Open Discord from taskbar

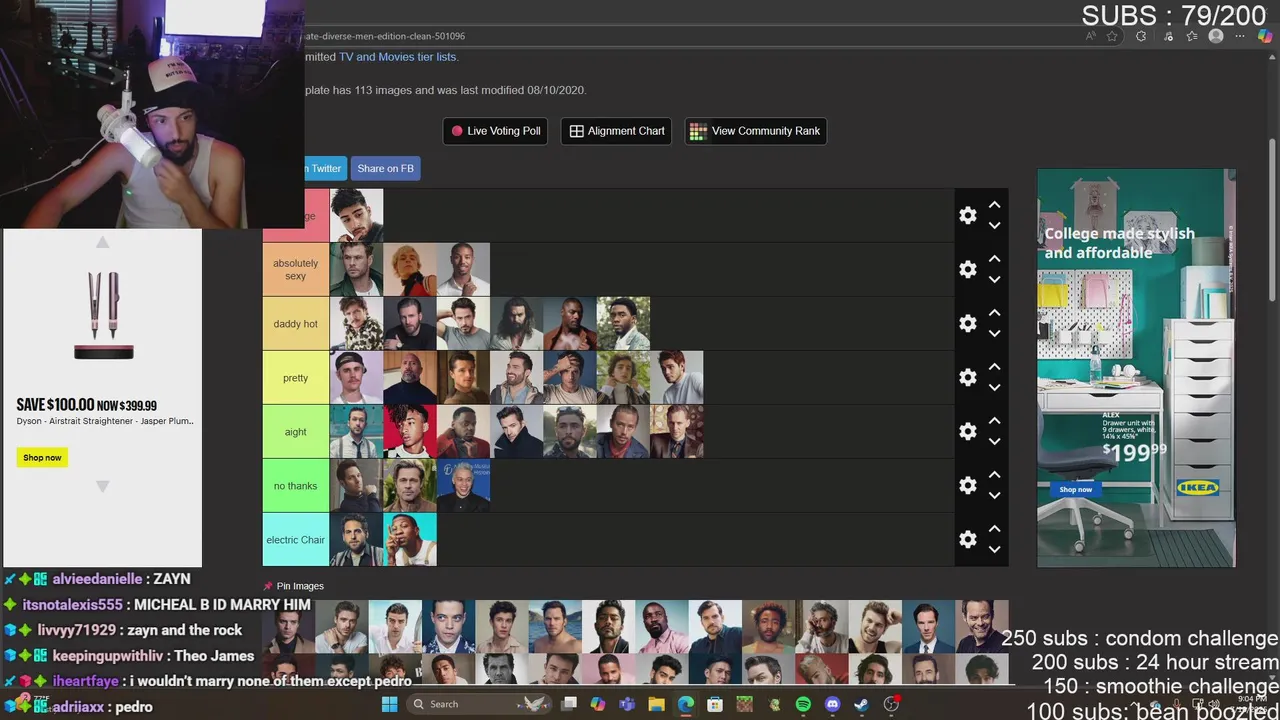tap(832, 704)
